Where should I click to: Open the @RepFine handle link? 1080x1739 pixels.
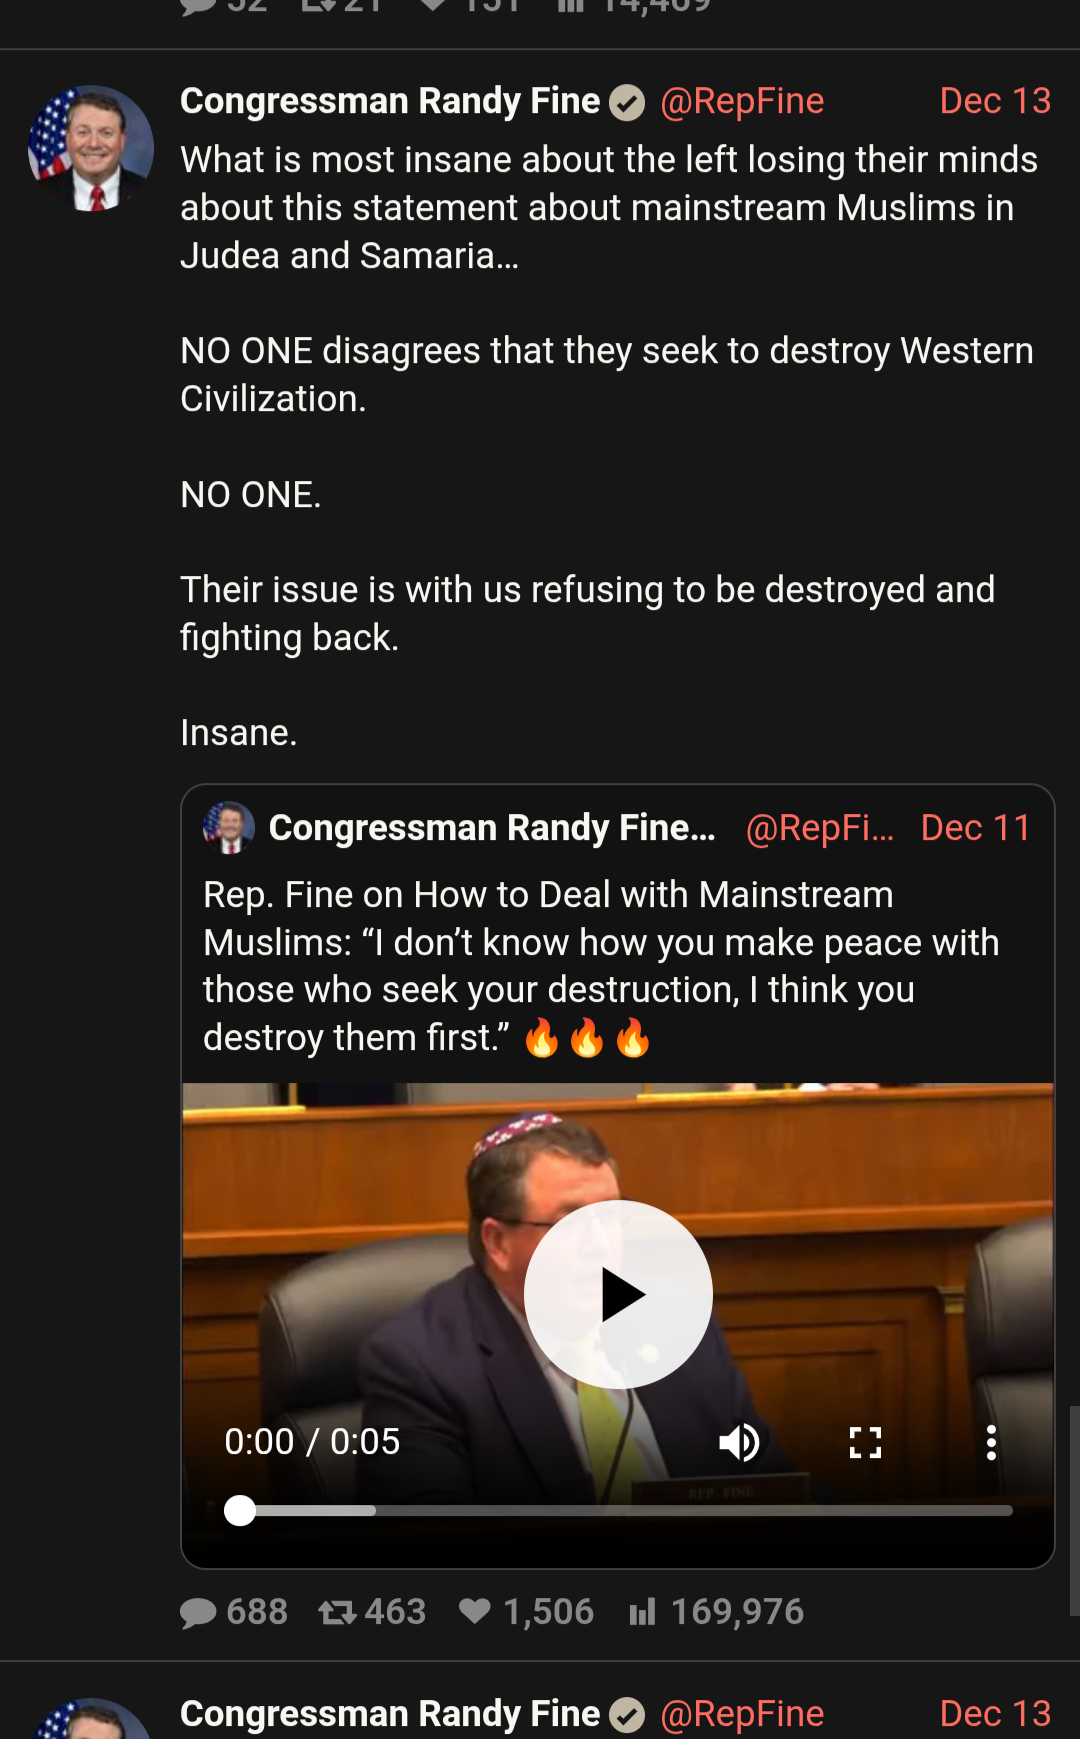coord(742,101)
